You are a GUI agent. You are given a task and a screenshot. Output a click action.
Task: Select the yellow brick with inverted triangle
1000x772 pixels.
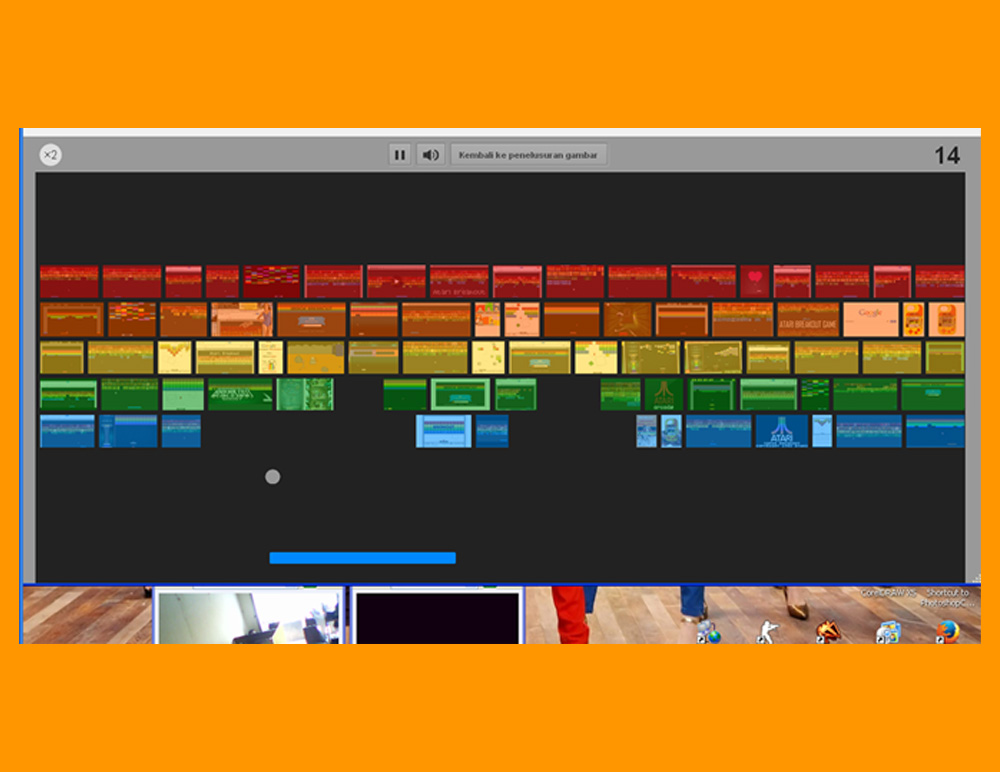[175, 357]
